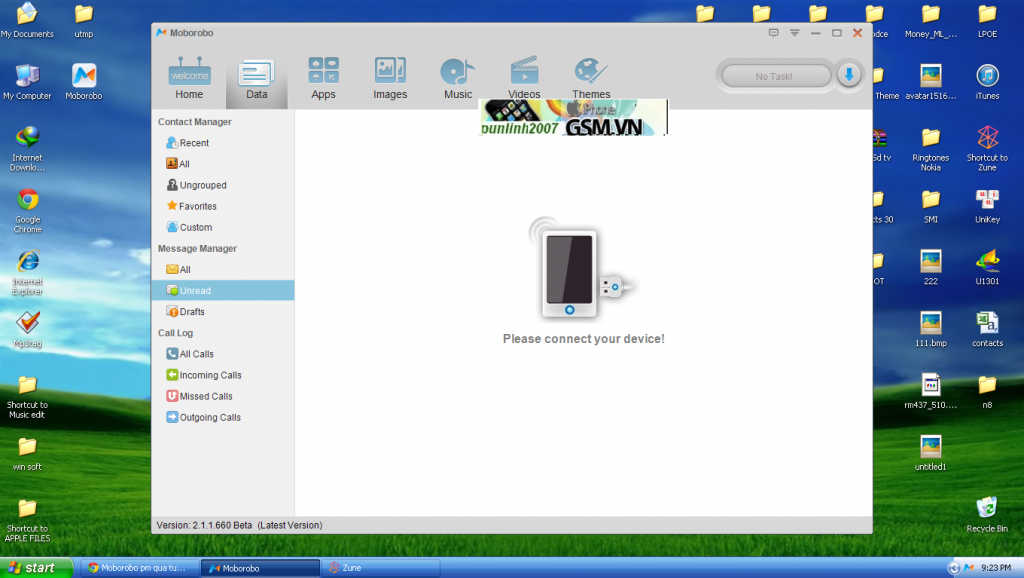This screenshot has width=1024, height=578.
Task: Show Ungrouped contacts
Action: coord(197,185)
